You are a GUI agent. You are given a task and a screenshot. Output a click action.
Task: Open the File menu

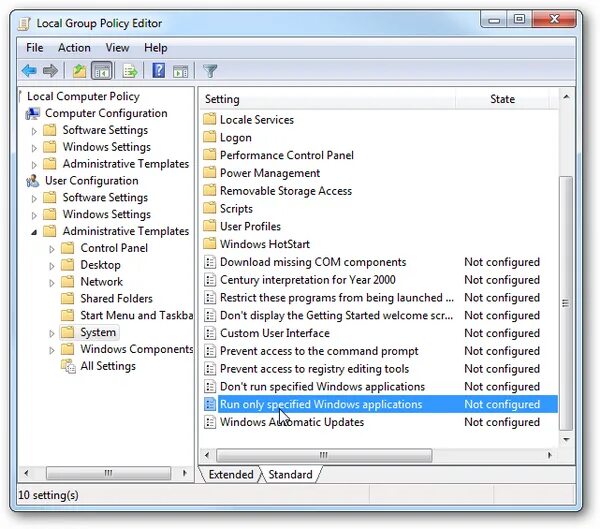point(34,48)
